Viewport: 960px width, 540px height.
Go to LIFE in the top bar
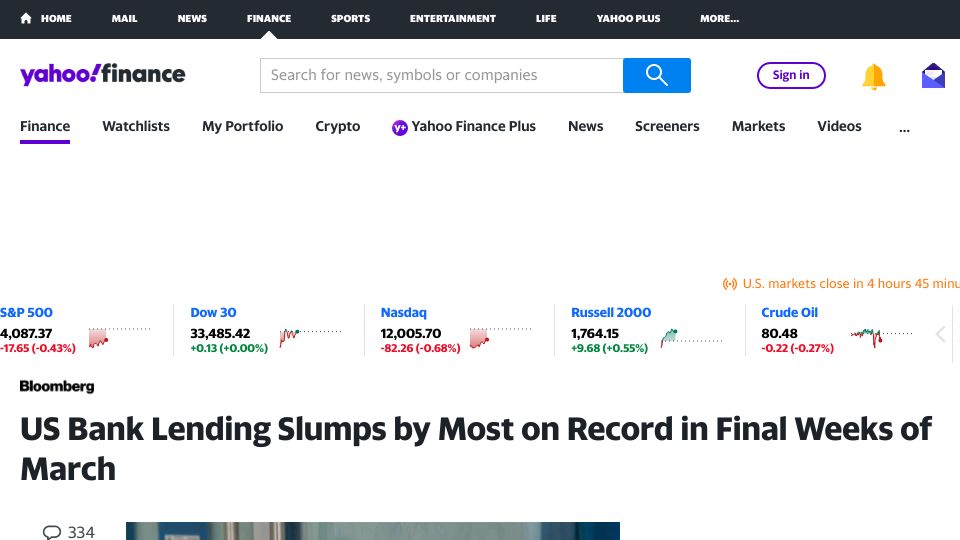[546, 18]
